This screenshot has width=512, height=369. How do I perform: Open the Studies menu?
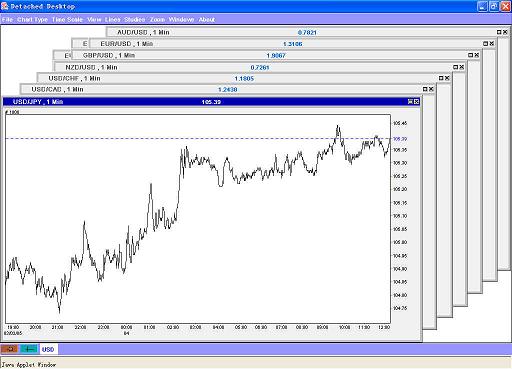tap(135, 20)
